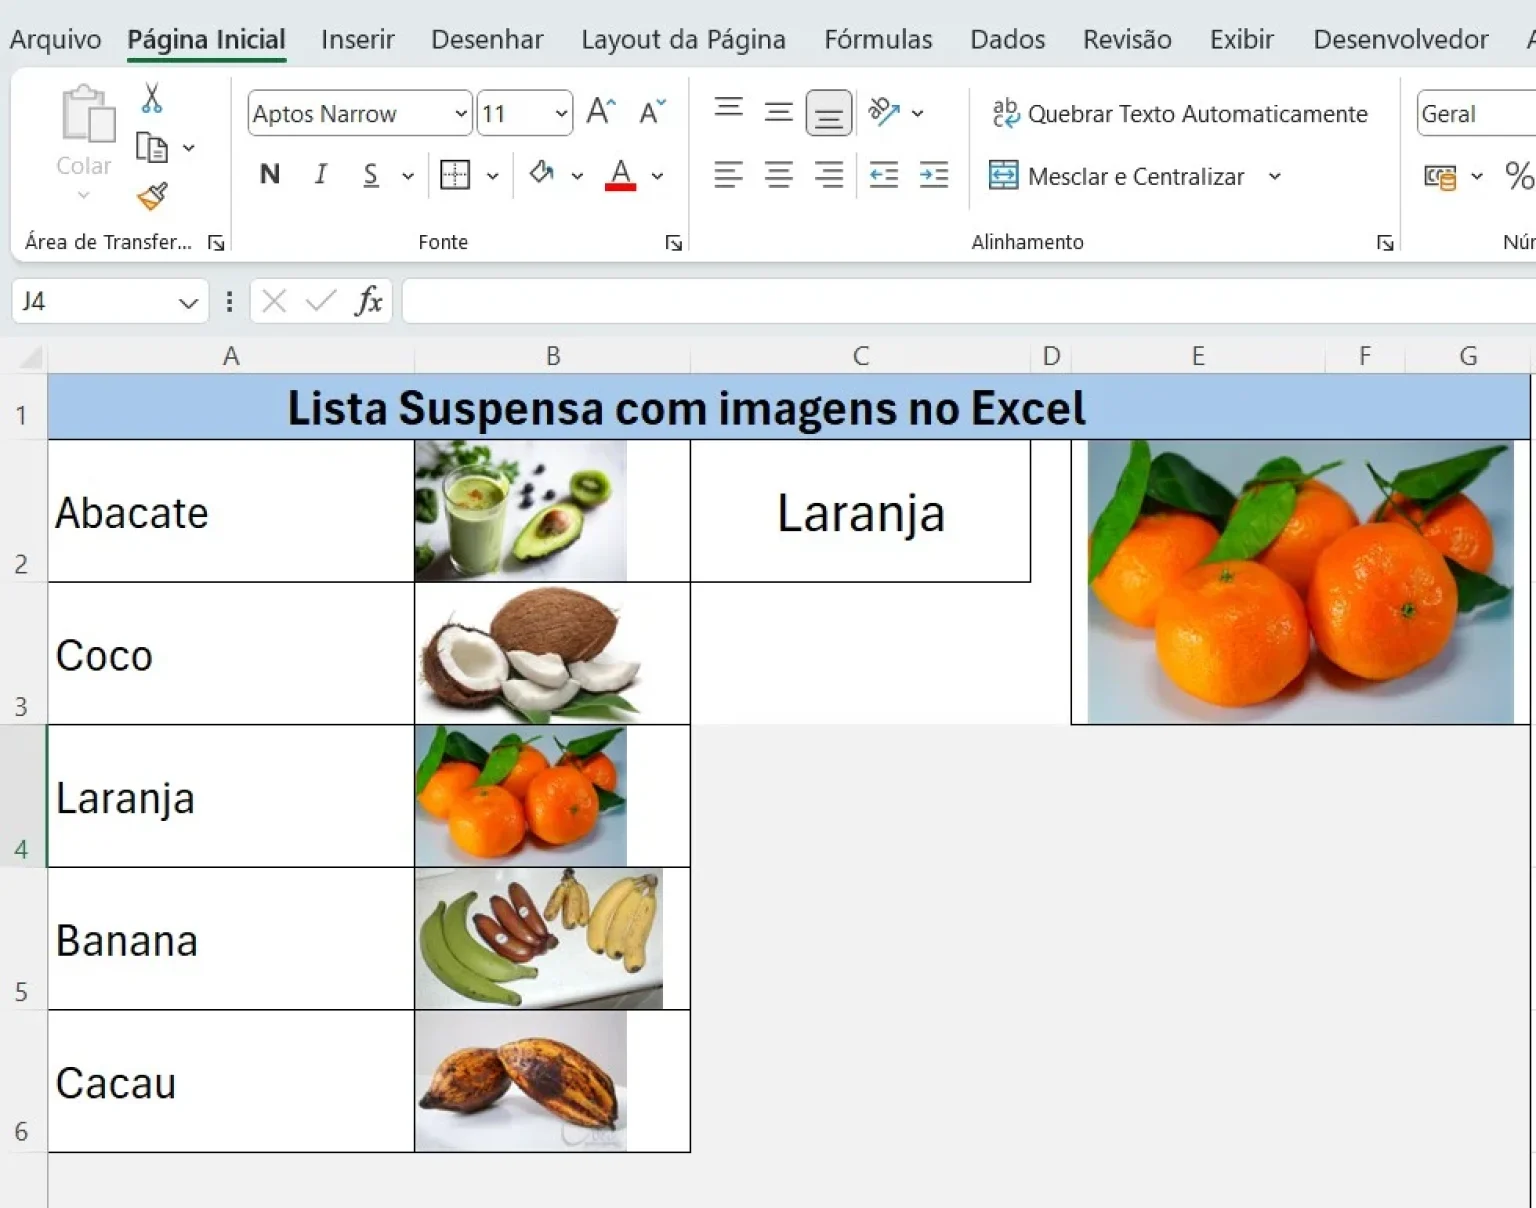Open the Exibir tab
The image size is (1536, 1208).
1242,39
